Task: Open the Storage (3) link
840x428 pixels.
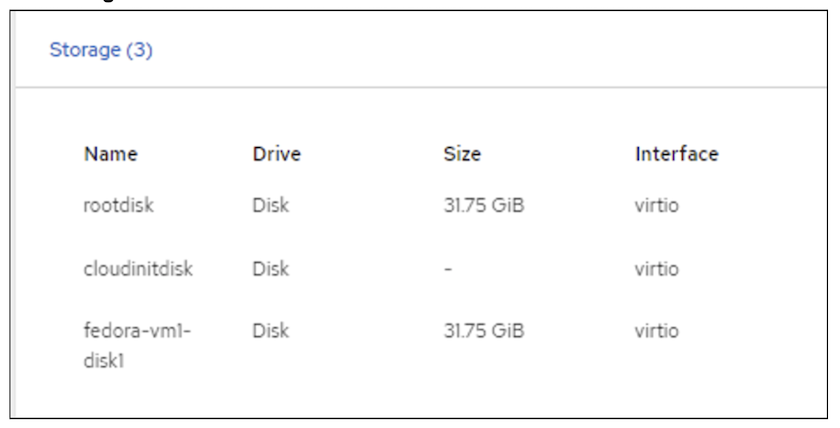Action: coord(100,50)
